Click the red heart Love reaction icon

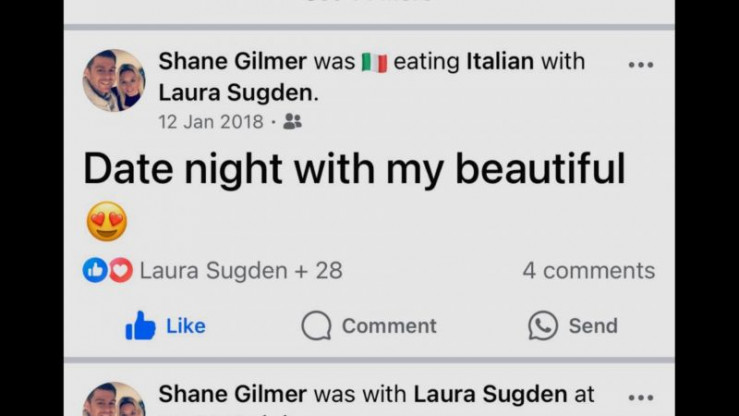click(x=120, y=270)
